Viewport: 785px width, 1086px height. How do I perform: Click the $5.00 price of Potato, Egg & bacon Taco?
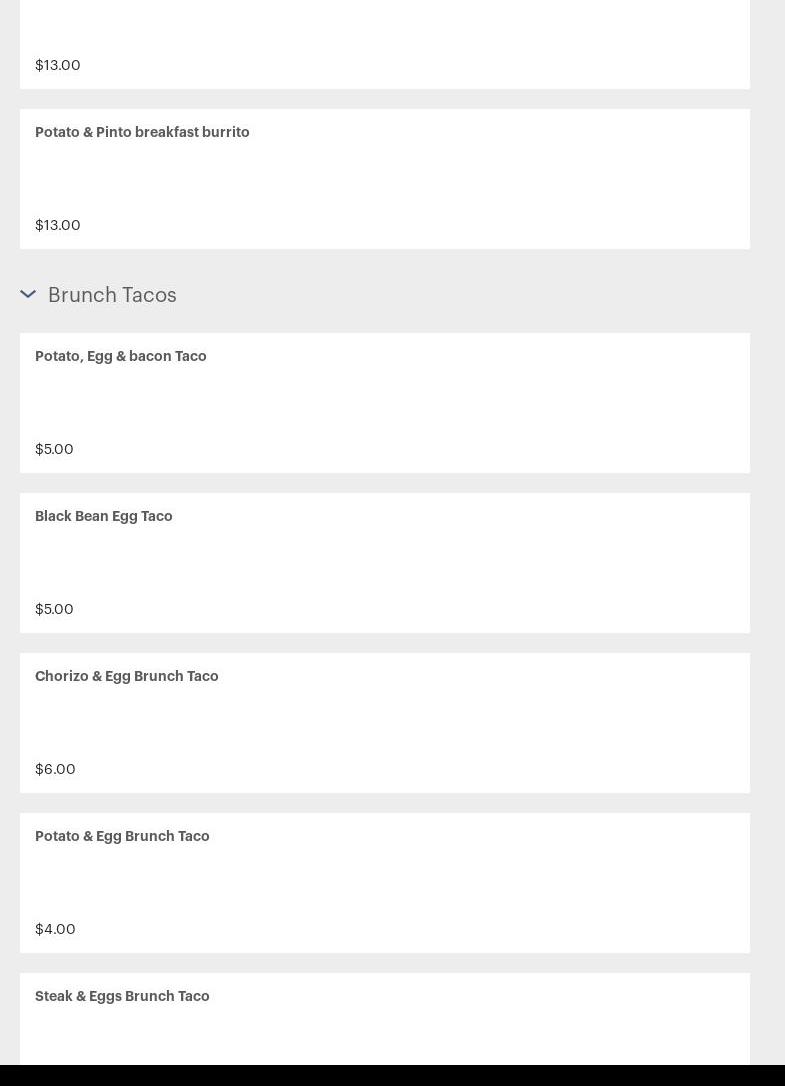pyautogui.click(x=54, y=449)
